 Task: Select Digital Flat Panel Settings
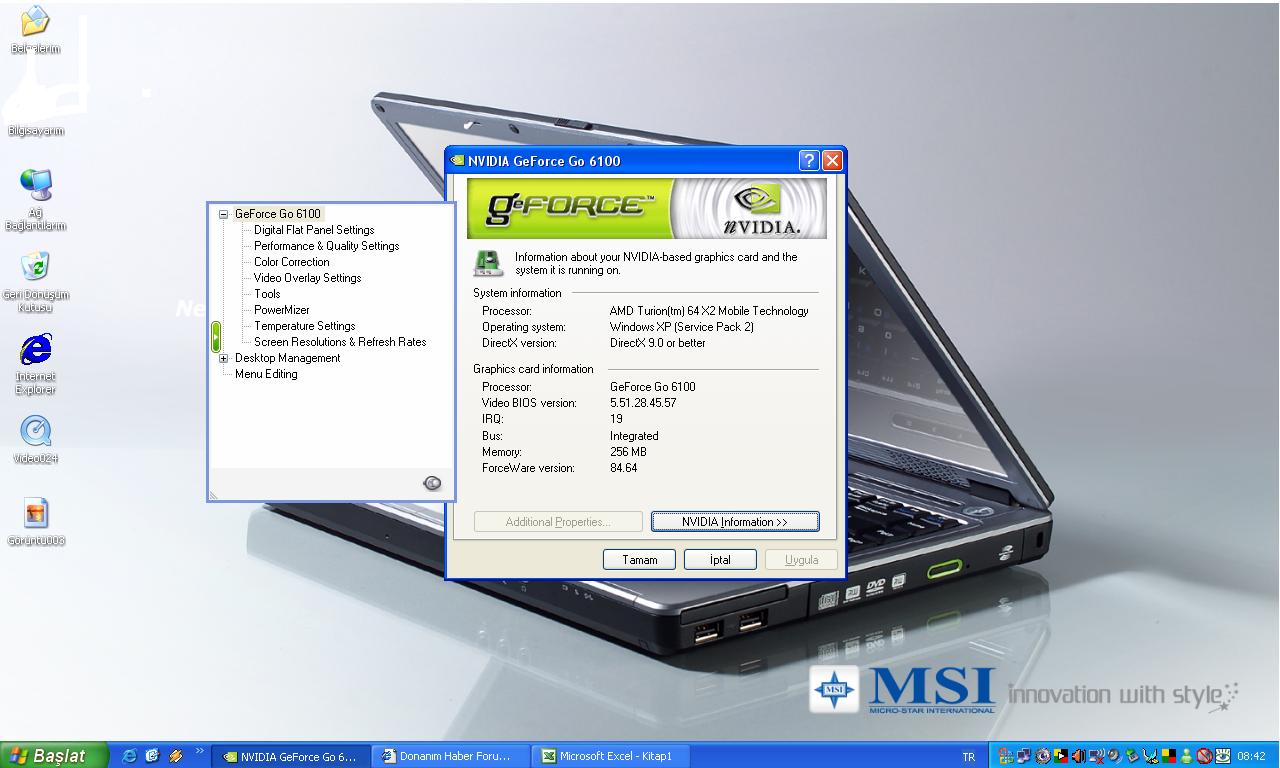point(314,230)
